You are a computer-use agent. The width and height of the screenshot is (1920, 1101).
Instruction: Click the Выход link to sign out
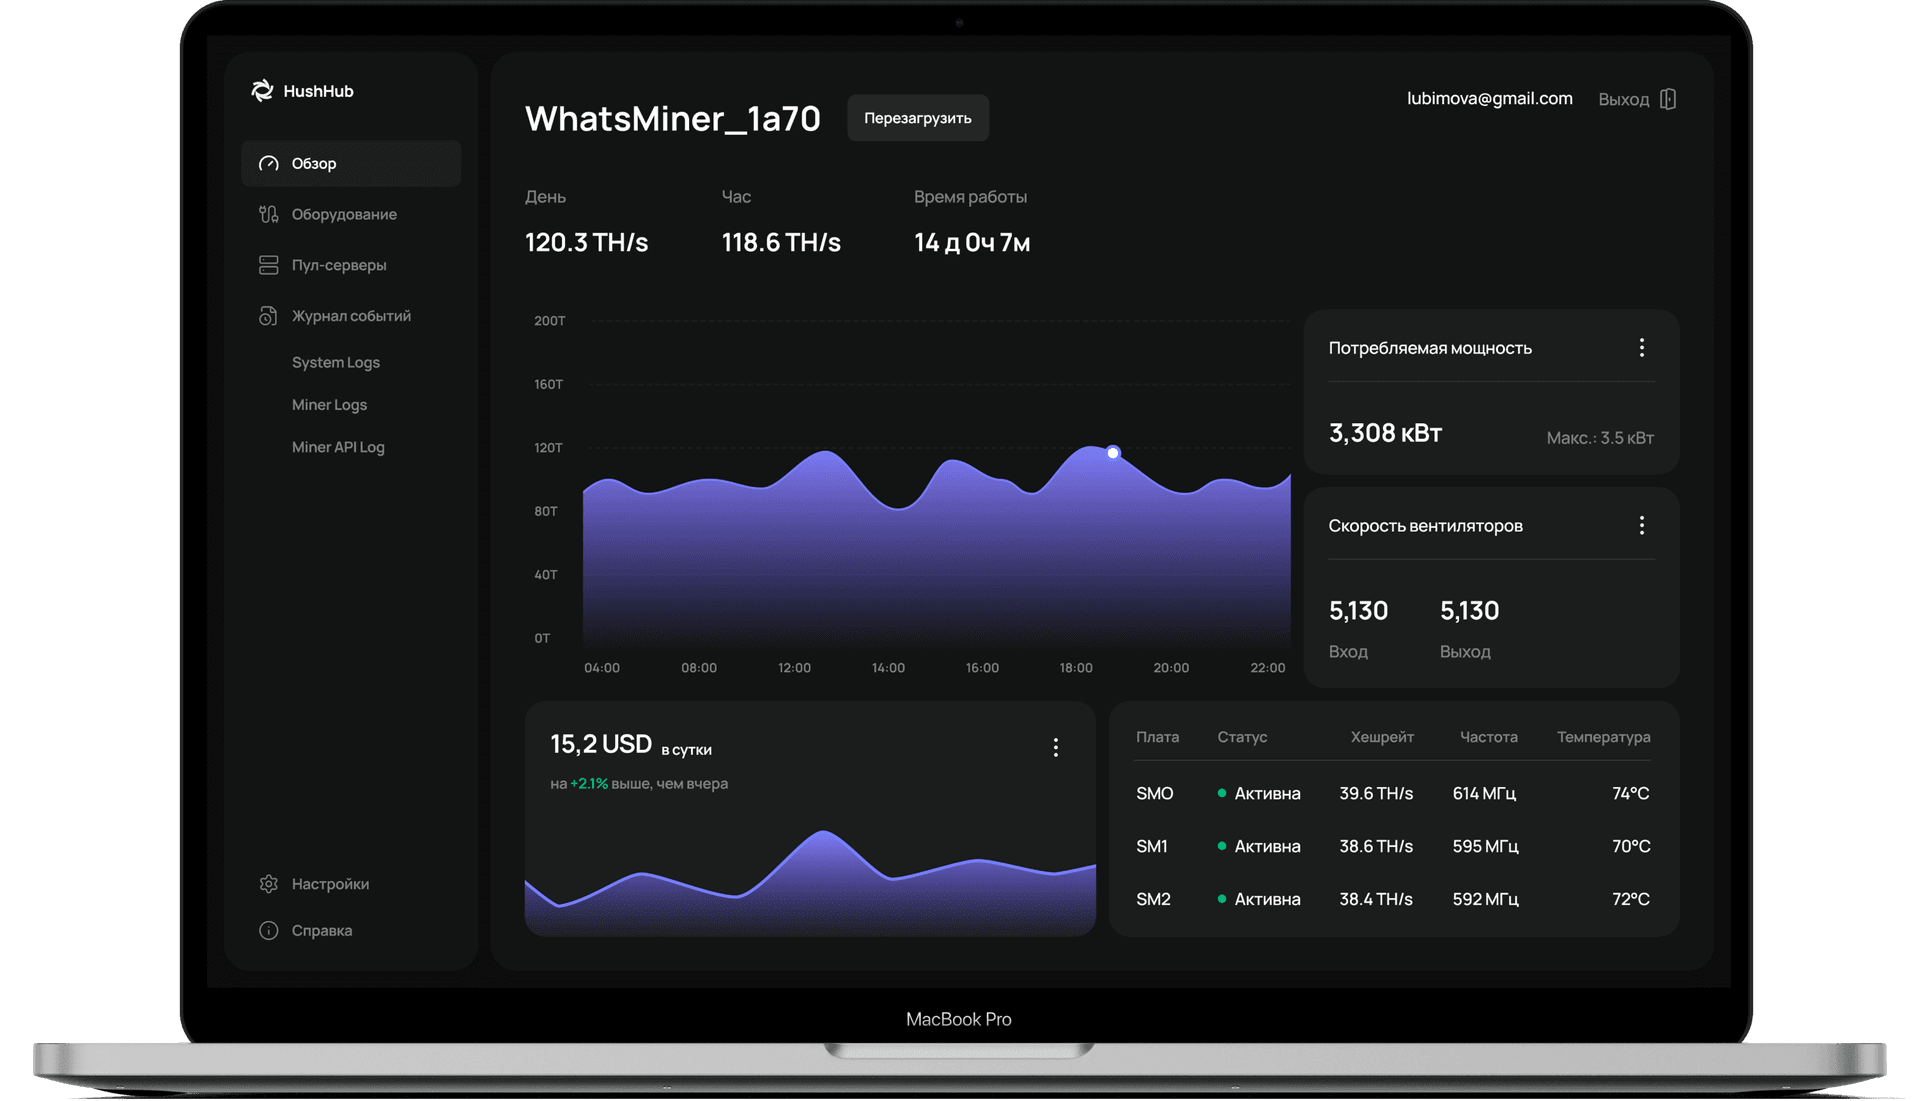[x=1622, y=98]
